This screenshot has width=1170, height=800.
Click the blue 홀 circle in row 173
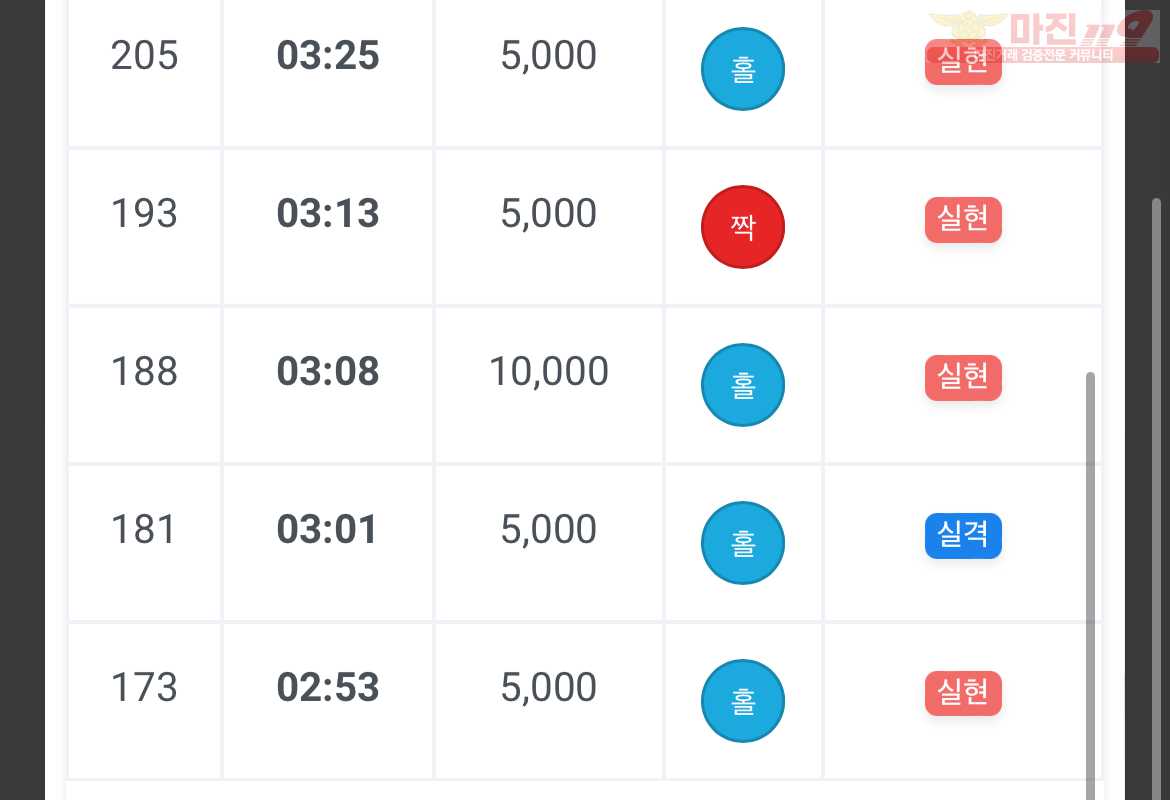(742, 701)
